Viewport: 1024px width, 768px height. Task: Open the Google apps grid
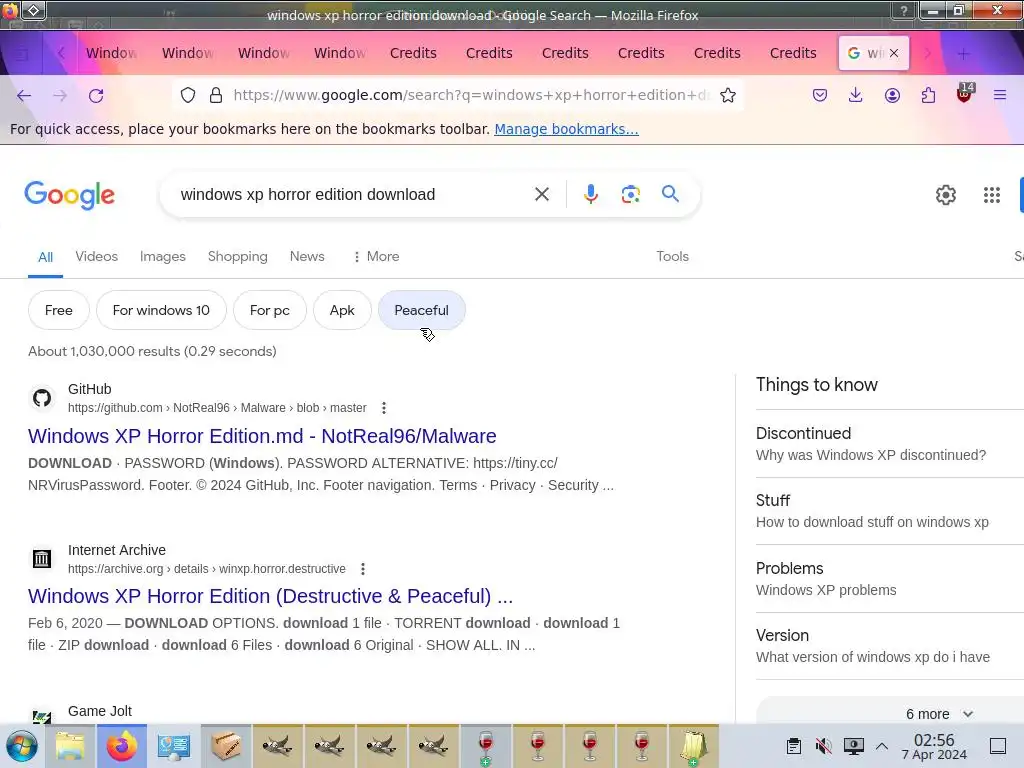click(991, 195)
